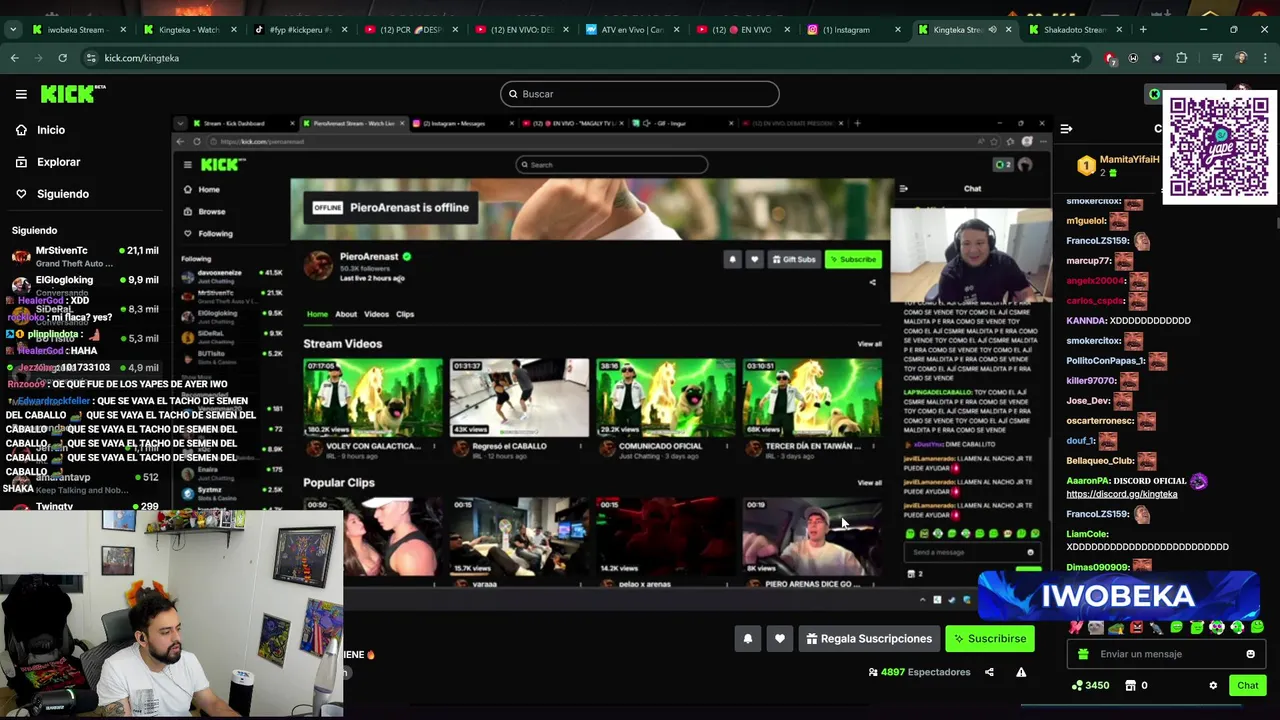Image resolution: width=1280 pixels, height=720 pixels.
Task: Open the Kick sidebar hamburger menu
Action: [x=21, y=94]
